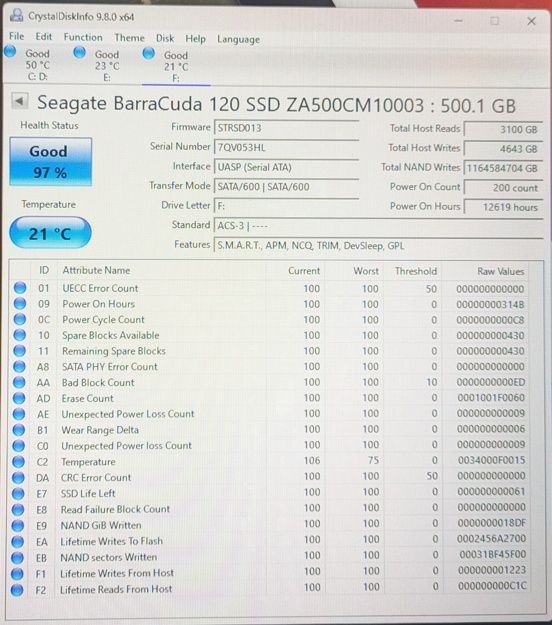Click the Power On Hours value 12619 hours
Viewport: 552px width, 625px height.
(x=503, y=207)
